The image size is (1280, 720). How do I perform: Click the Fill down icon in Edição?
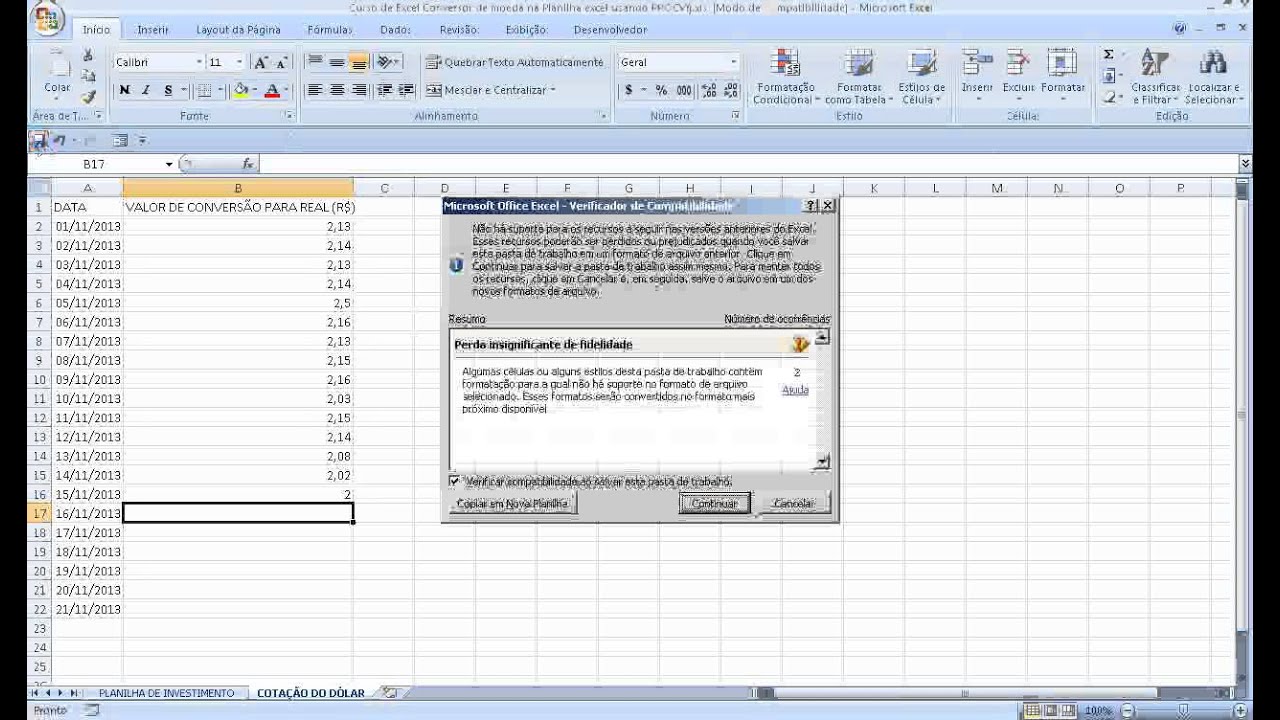[x=1110, y=76]
